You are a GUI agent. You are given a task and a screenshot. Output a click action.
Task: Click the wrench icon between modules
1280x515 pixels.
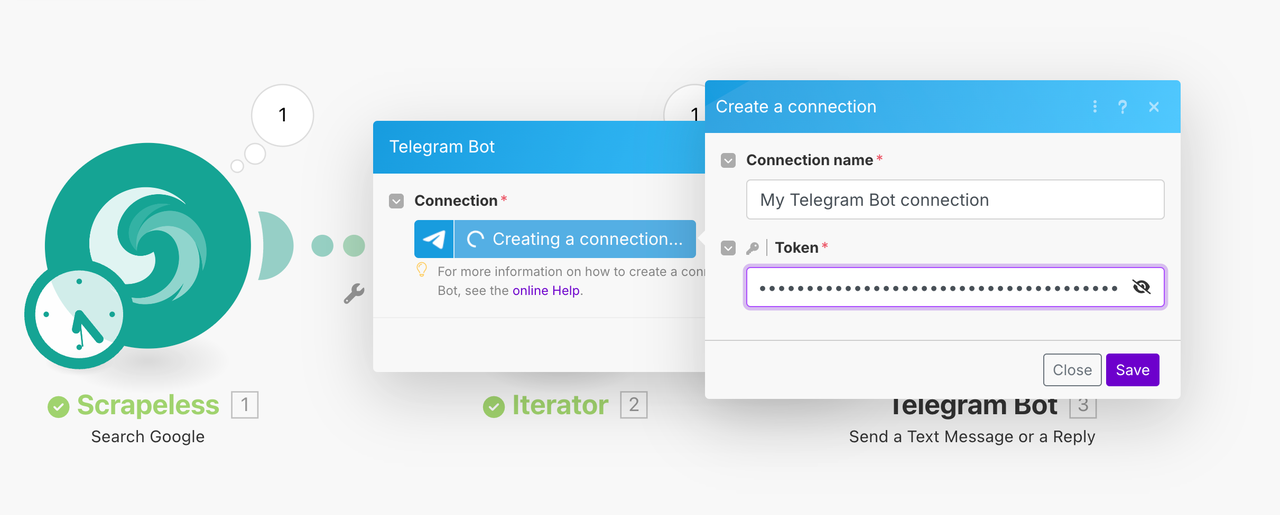[x=354, y=294]
